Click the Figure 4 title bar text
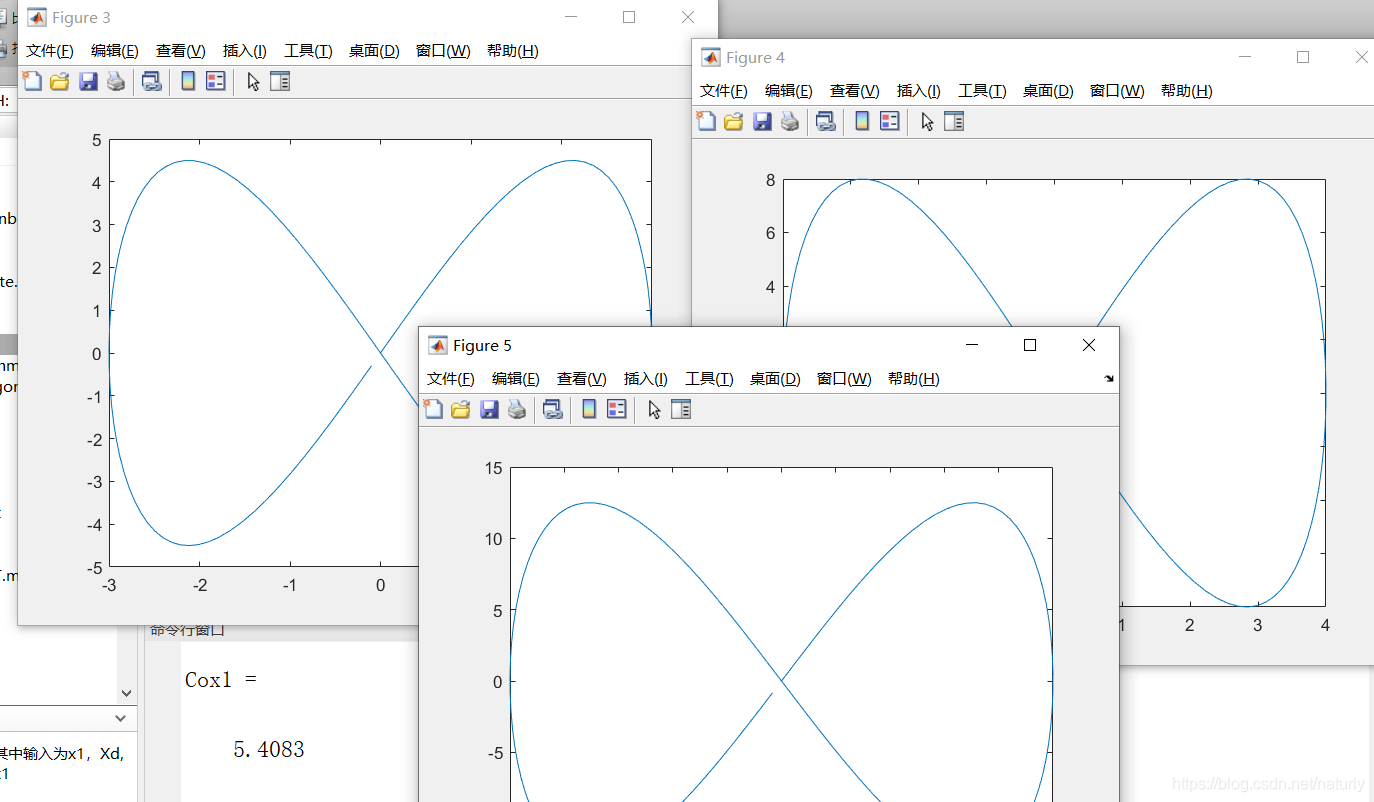1374x802 pixels. tap(755, 58)
